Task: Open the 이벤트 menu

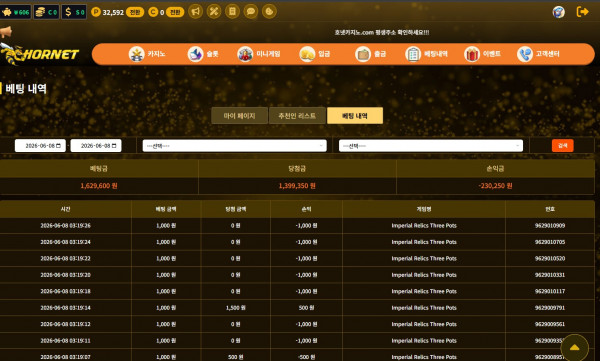Action: click(x=492, y=54)
